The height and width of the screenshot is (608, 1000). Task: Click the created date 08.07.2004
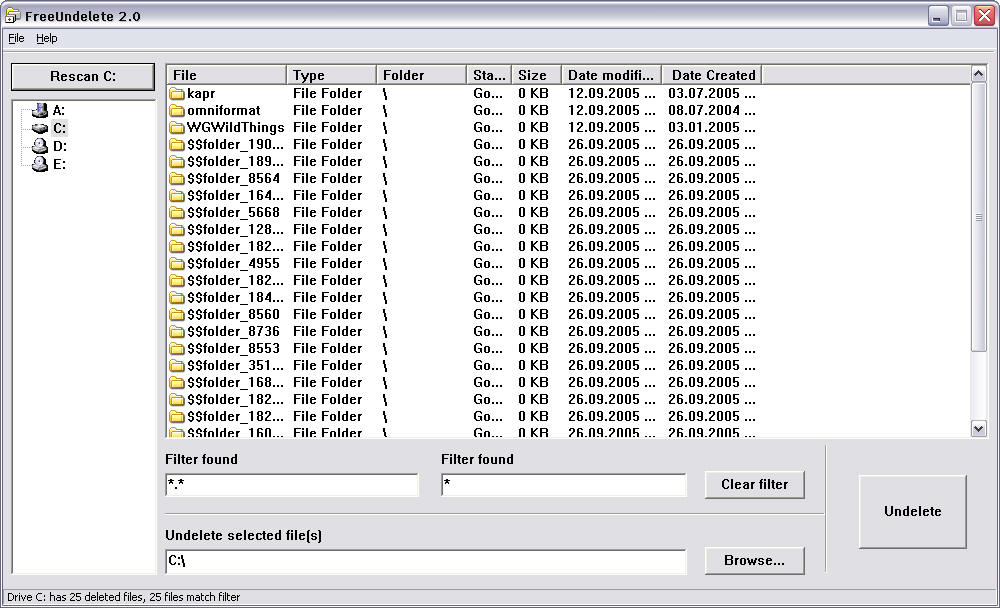pos(704,110)
